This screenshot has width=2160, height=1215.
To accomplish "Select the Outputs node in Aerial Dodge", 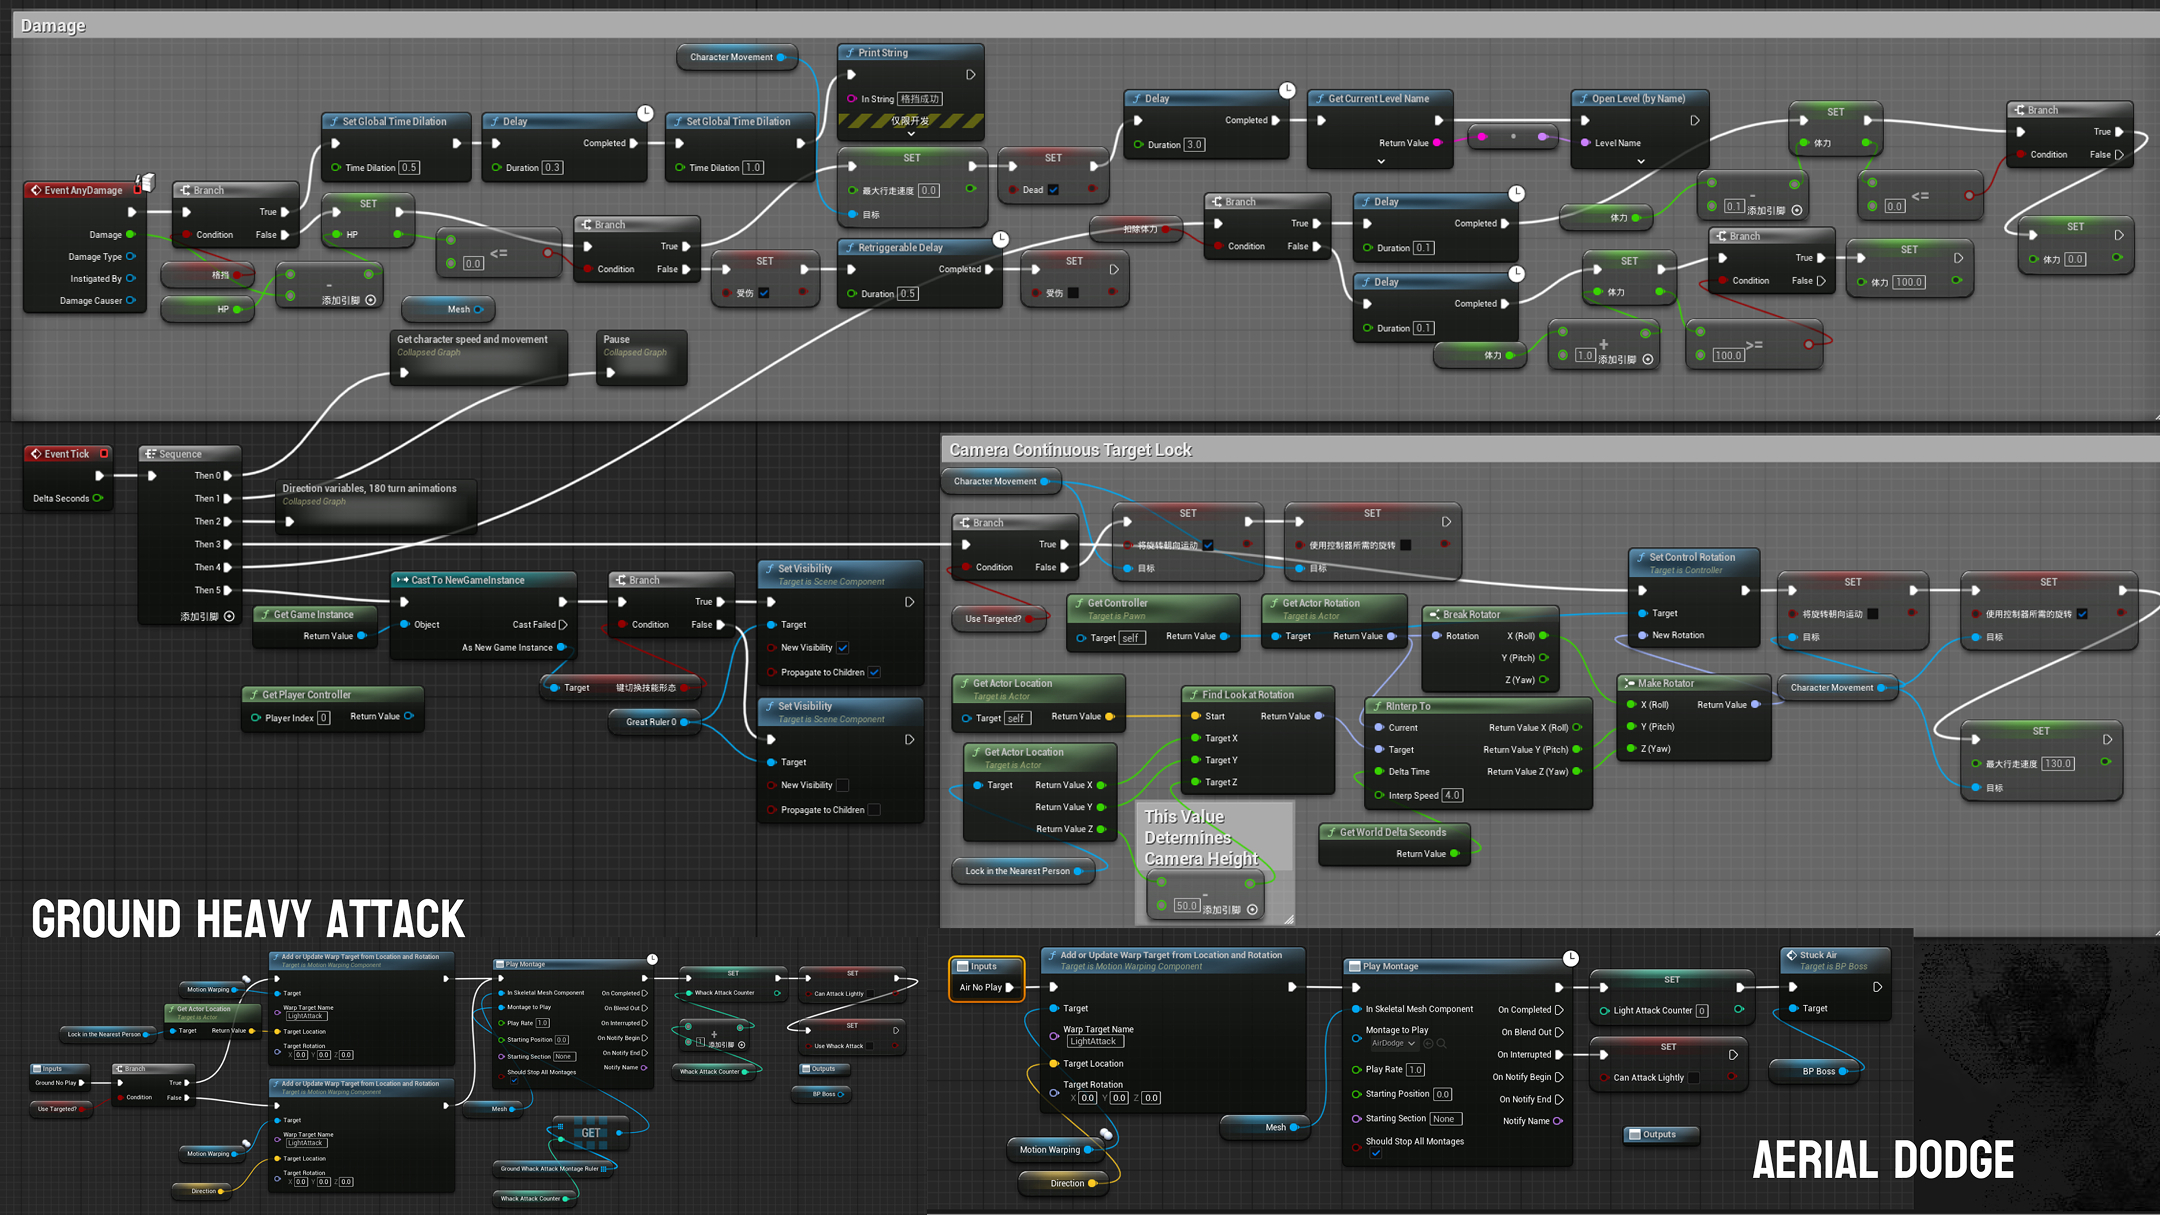I will tap(1659, 1134).
